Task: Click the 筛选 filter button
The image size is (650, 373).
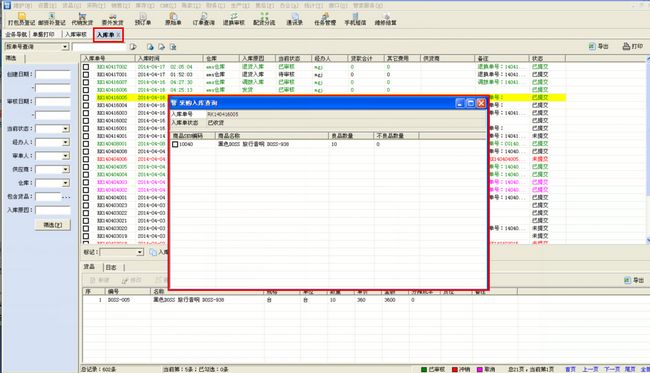Action: point(53,225)
